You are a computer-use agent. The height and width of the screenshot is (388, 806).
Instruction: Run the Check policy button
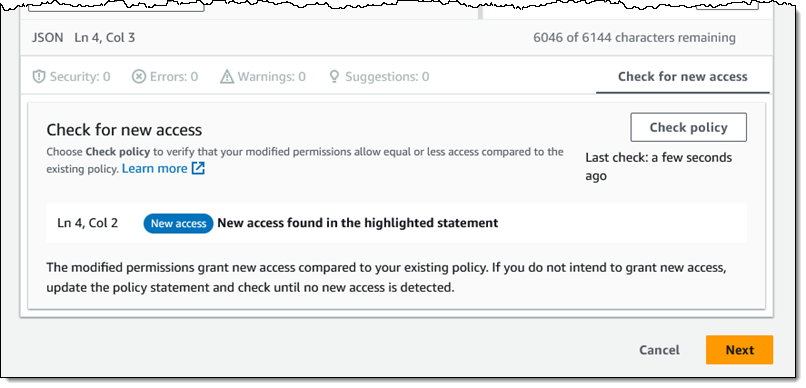[x=688, y=127]
